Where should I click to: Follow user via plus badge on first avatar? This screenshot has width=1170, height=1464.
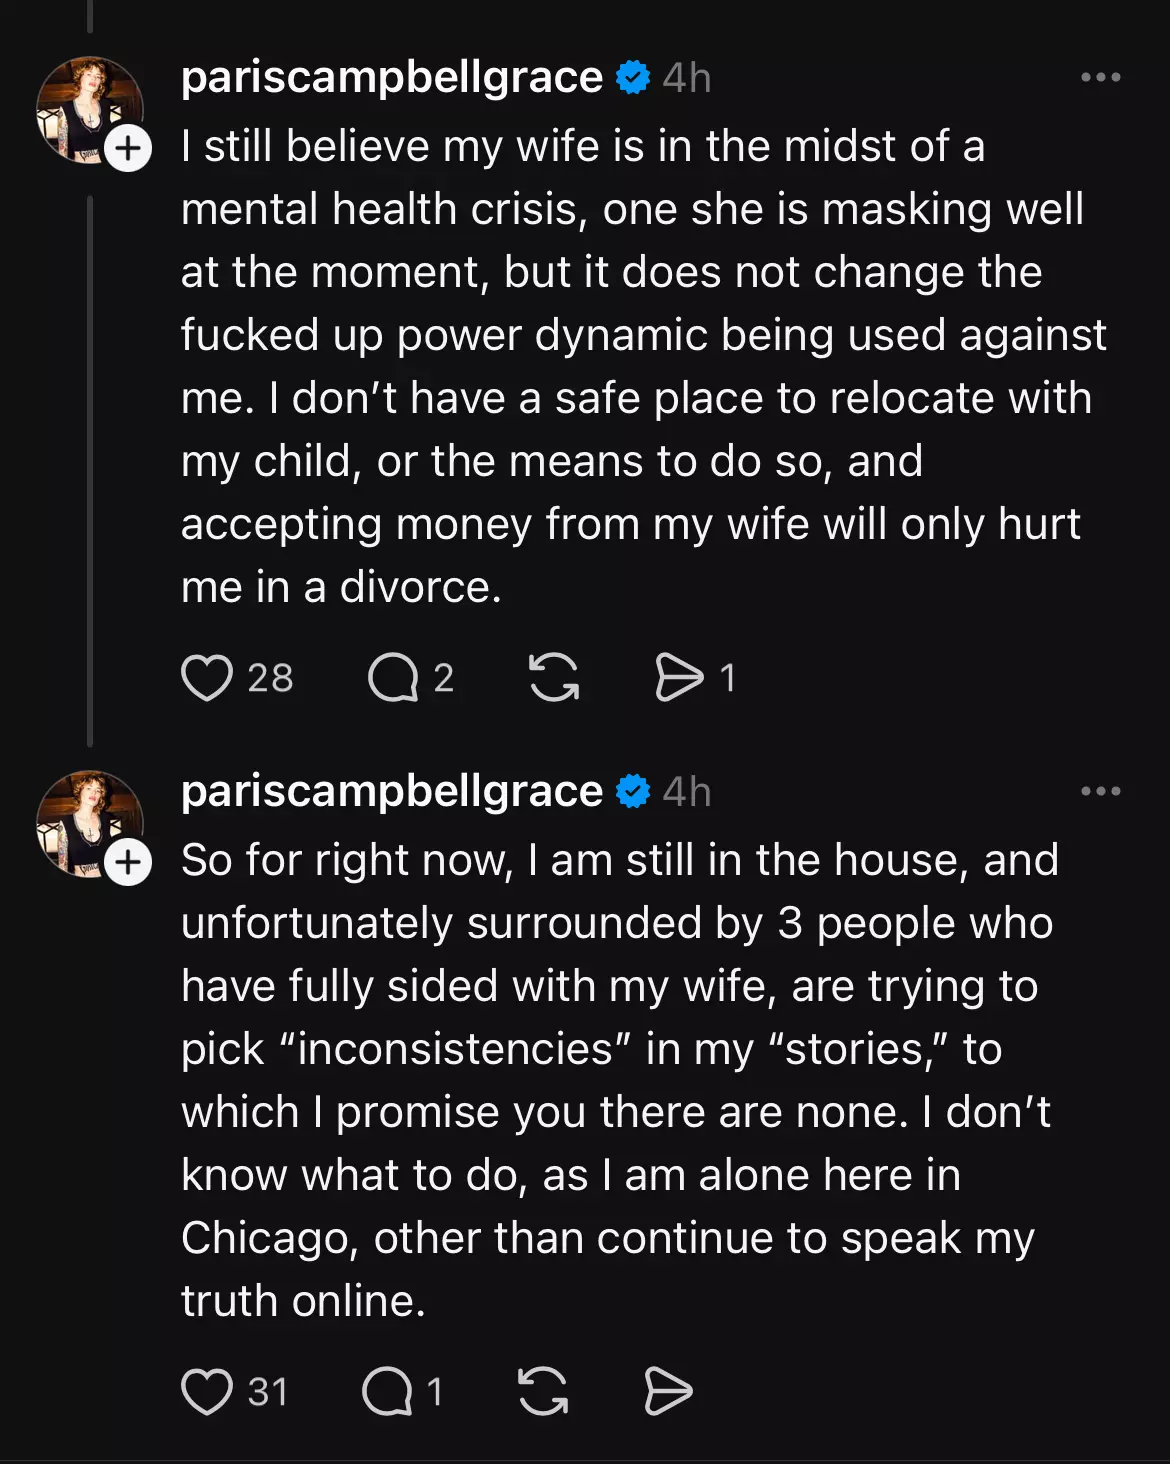(129, 149)
